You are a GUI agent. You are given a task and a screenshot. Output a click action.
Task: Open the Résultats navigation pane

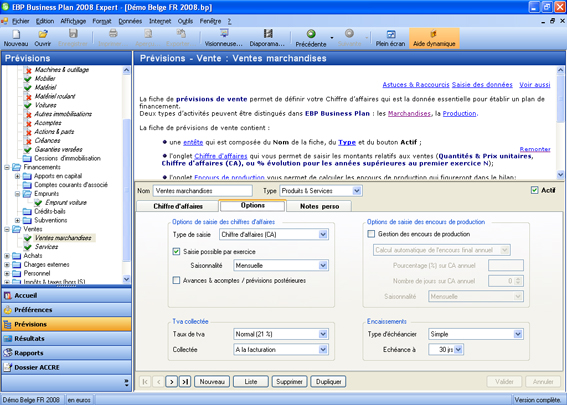67,338
